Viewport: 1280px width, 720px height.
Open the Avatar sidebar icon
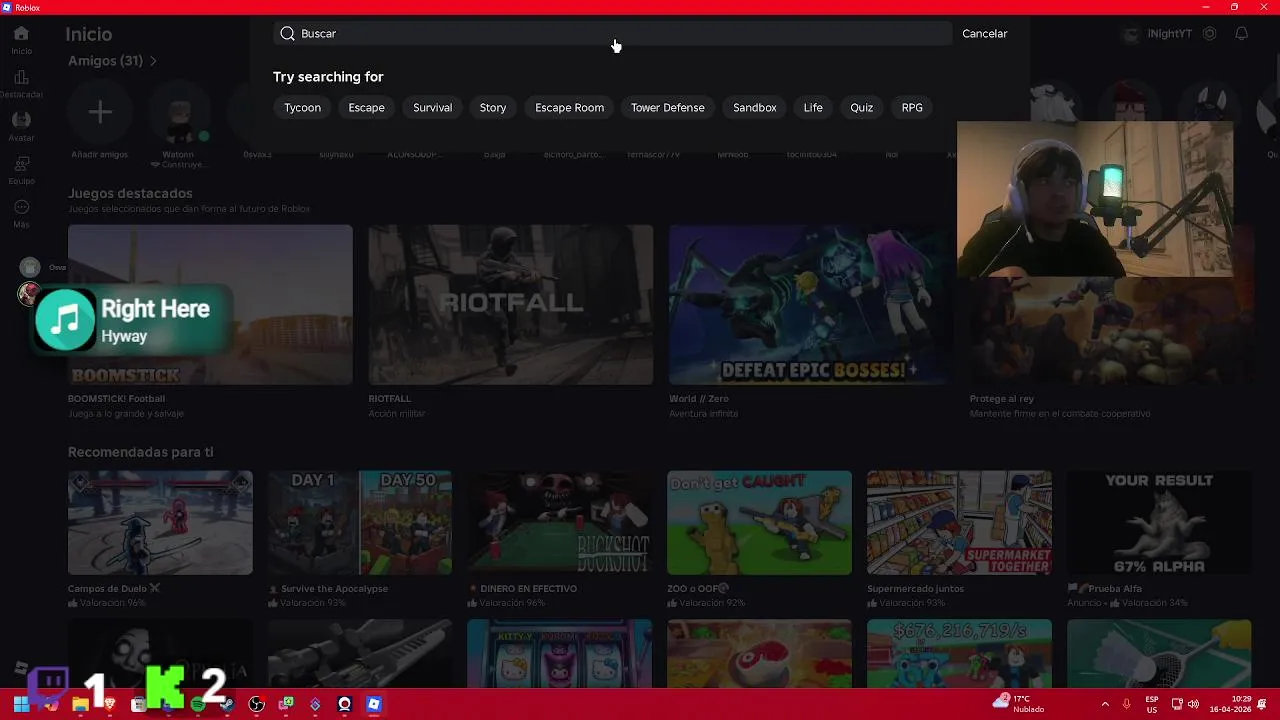point(21,120)
